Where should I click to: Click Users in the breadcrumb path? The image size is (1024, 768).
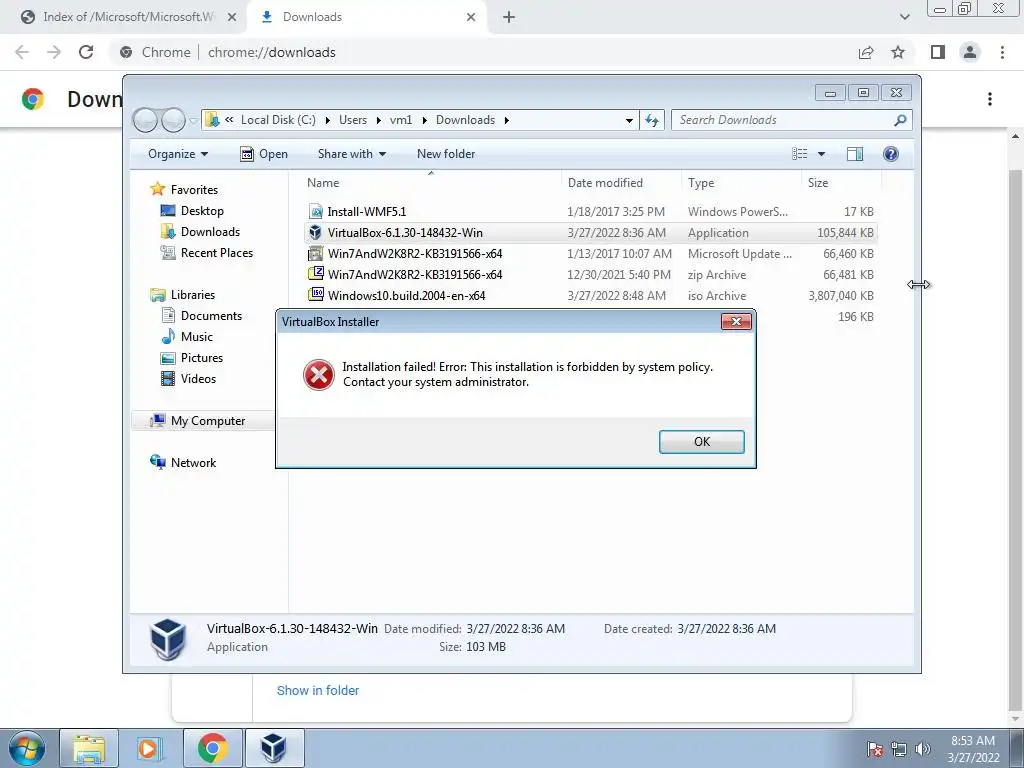tap(353, 120)
